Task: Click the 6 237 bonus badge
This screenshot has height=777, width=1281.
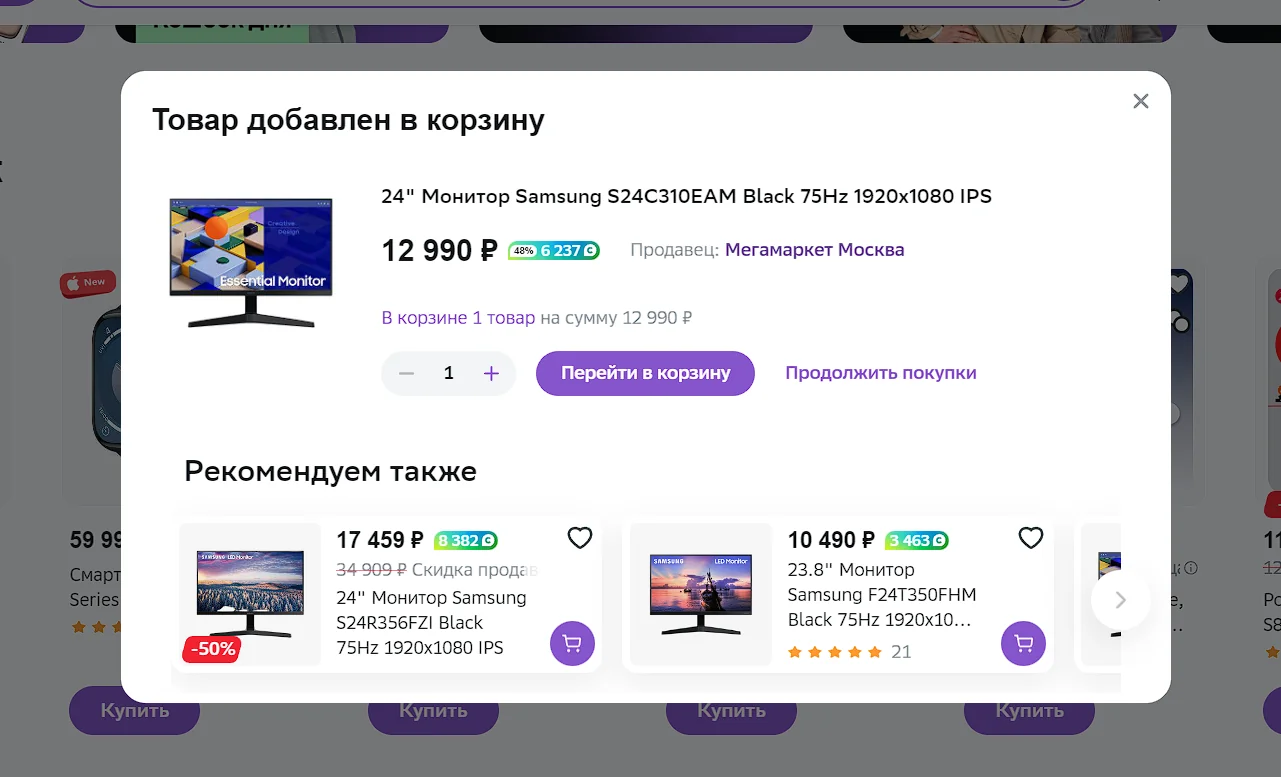Action: (x=554, y=250)
